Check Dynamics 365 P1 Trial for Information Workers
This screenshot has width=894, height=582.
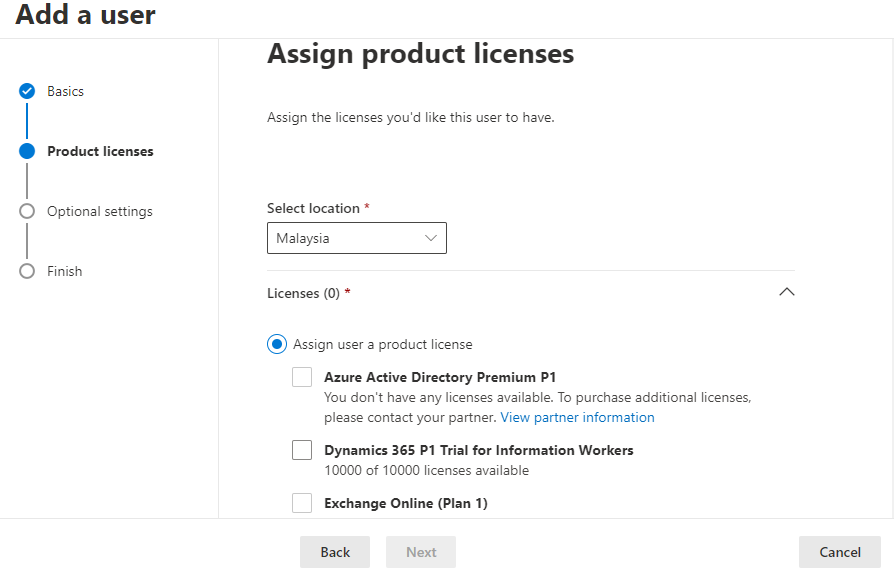[302, 450]
